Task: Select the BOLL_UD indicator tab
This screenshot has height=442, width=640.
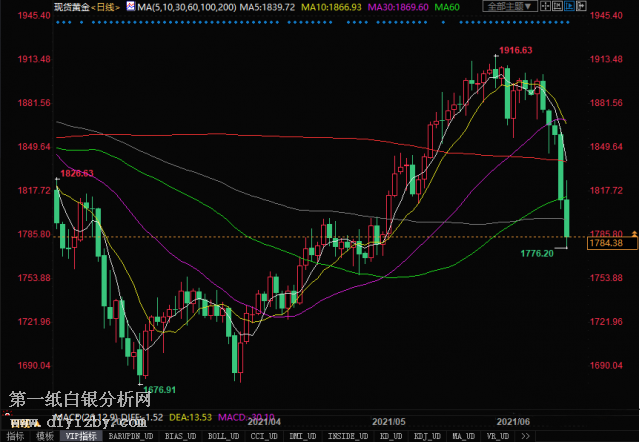Action: click(223, 436)
